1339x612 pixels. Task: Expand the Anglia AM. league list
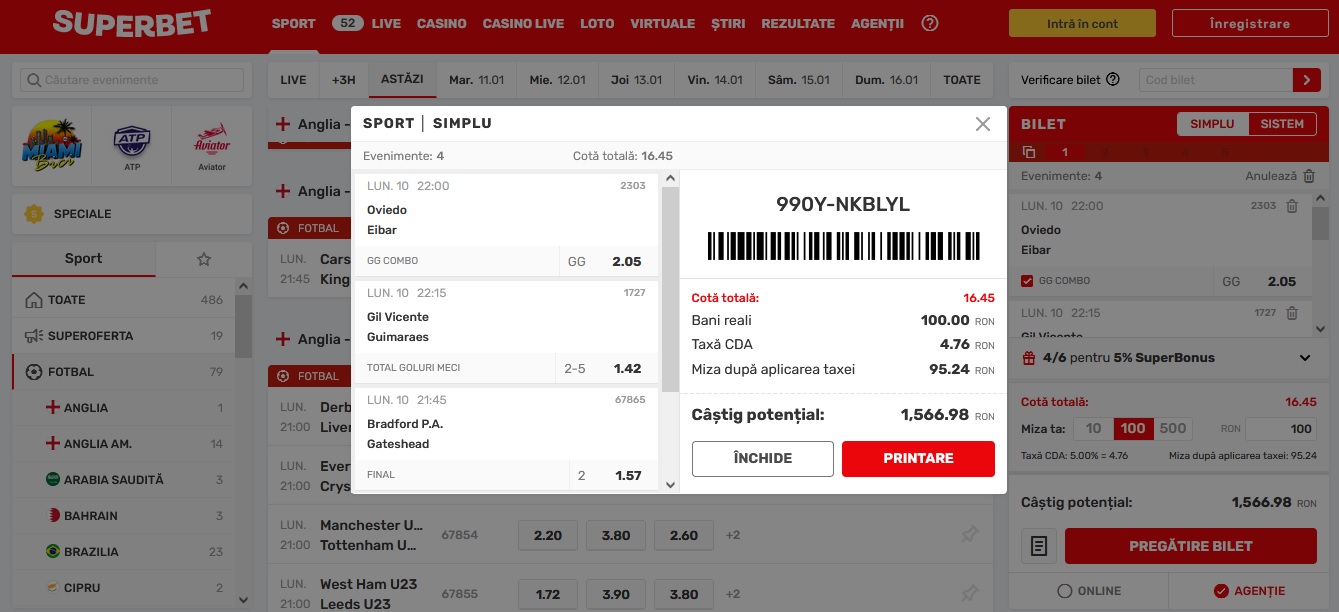coord(123,444)
